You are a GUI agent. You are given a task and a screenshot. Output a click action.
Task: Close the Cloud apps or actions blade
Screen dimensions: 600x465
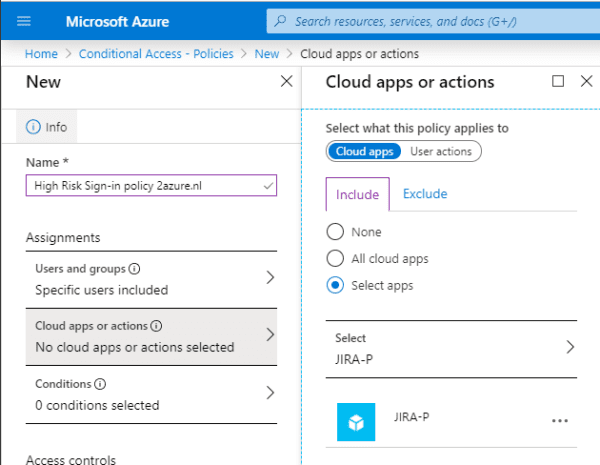coord(586,81)
